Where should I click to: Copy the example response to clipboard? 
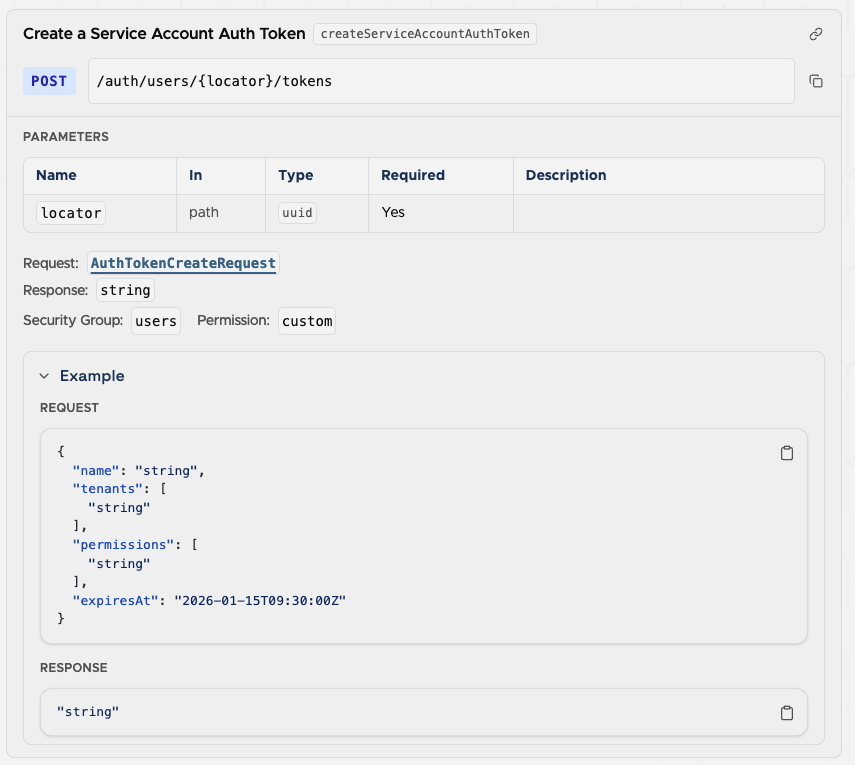click(786, 713)
